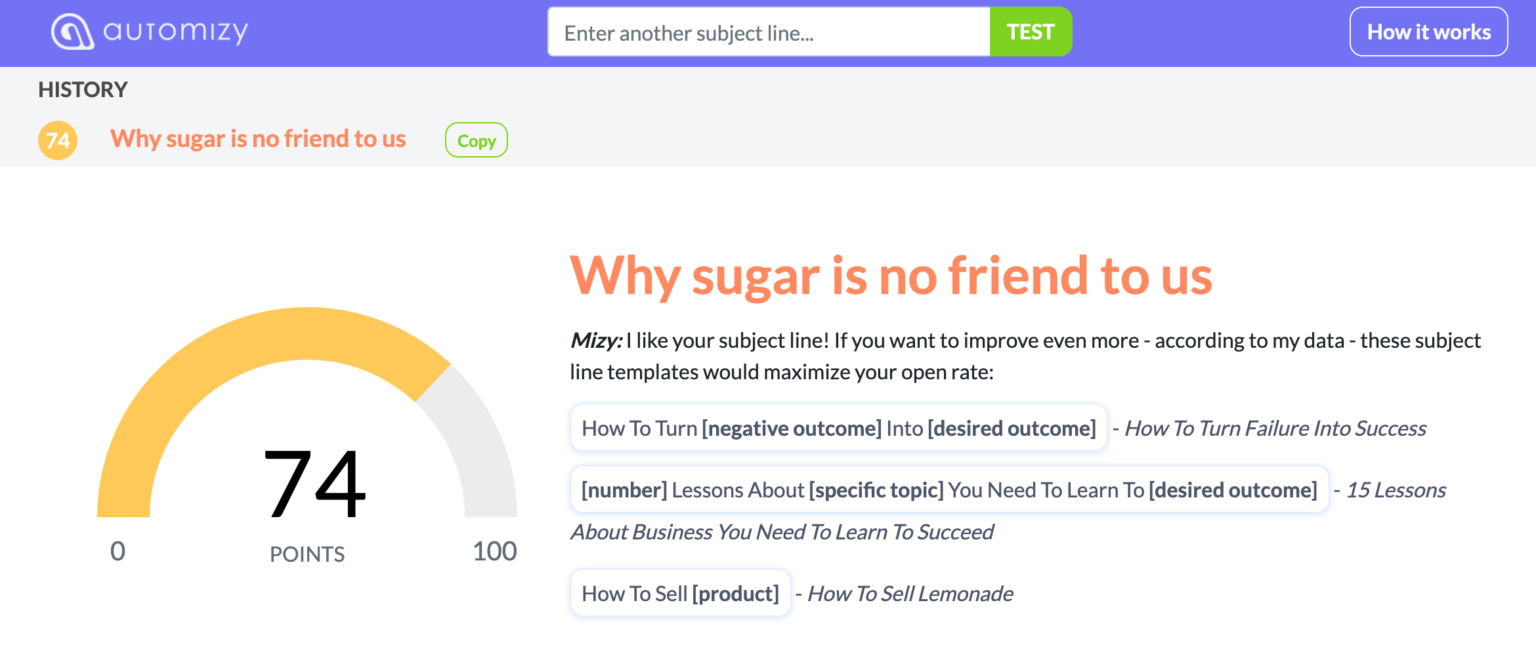Click the HISTORY section label
The height and width of the screenshot is (672, 1536).
pyautogui.click(x=83, y=90)
